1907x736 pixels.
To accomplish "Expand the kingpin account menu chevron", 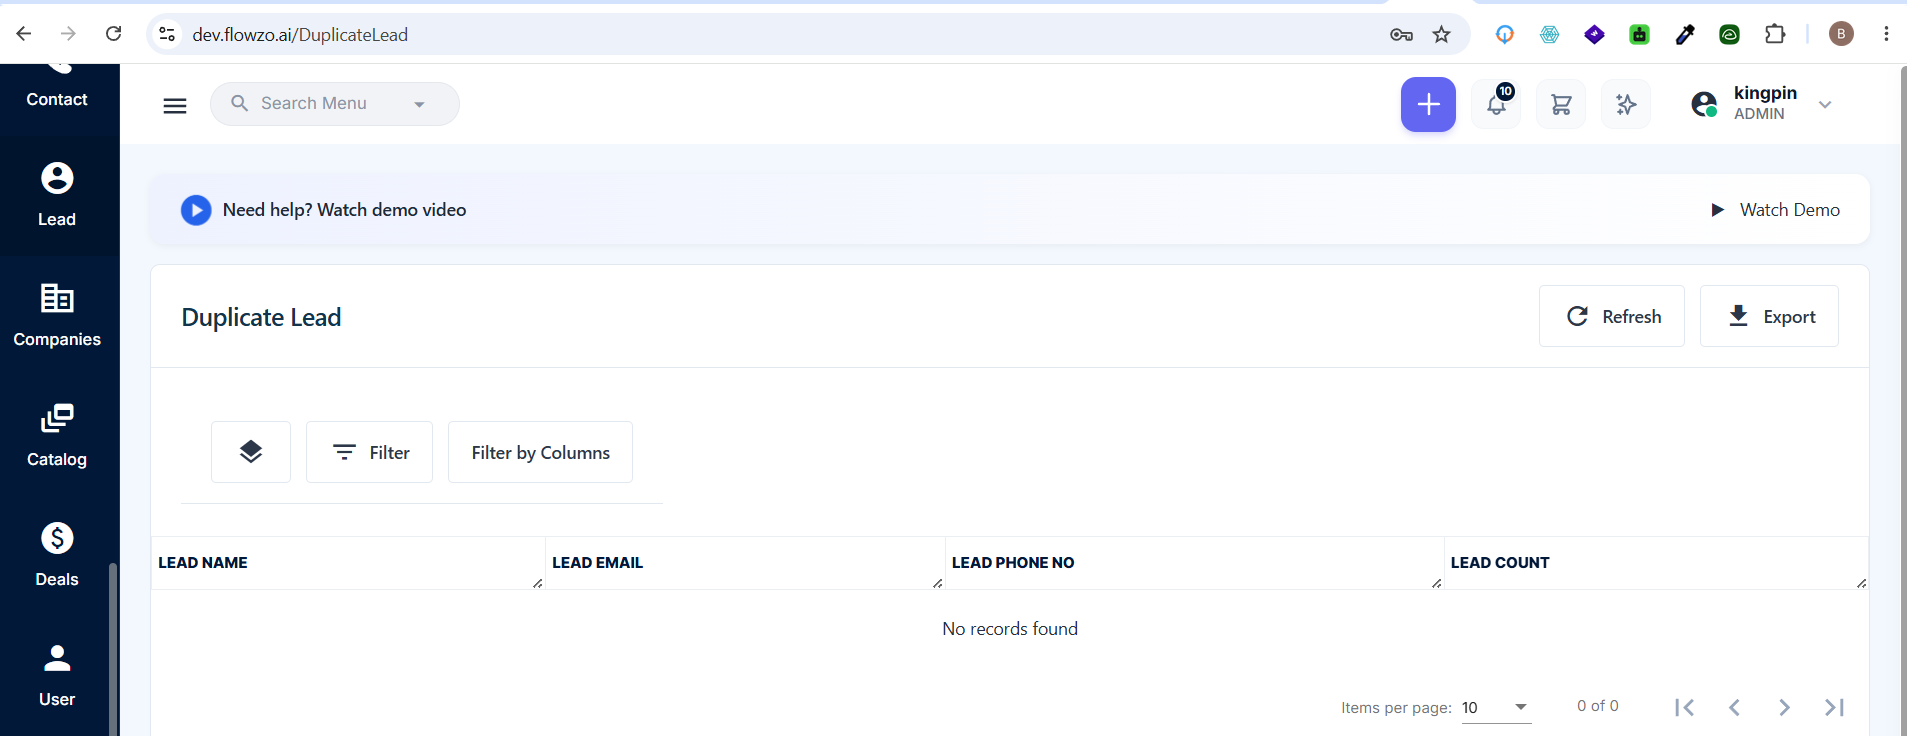I will [x=1825, y=104].
